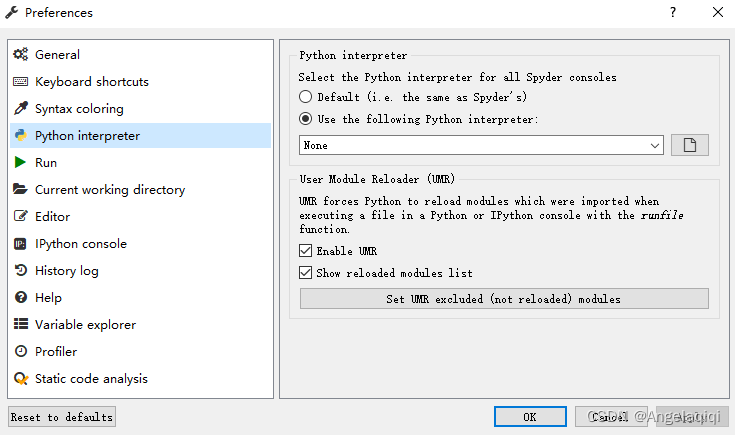The height and width of the screenshot is (435, 735).
Task: Click the General gears icon
Action: [x=20, y=55]
